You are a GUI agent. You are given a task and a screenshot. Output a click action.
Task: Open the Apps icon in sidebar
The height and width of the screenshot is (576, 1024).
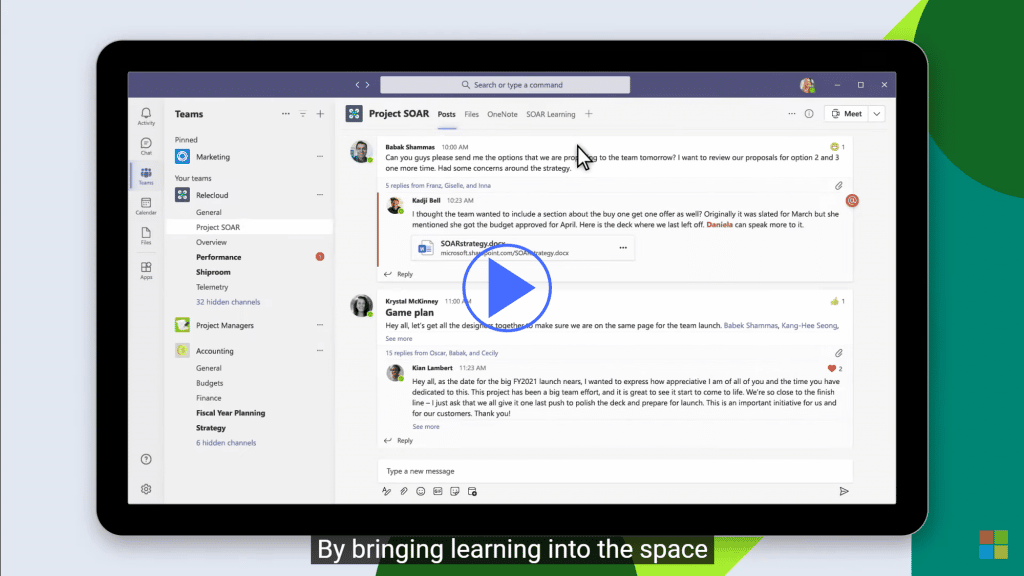pos(146,270)
